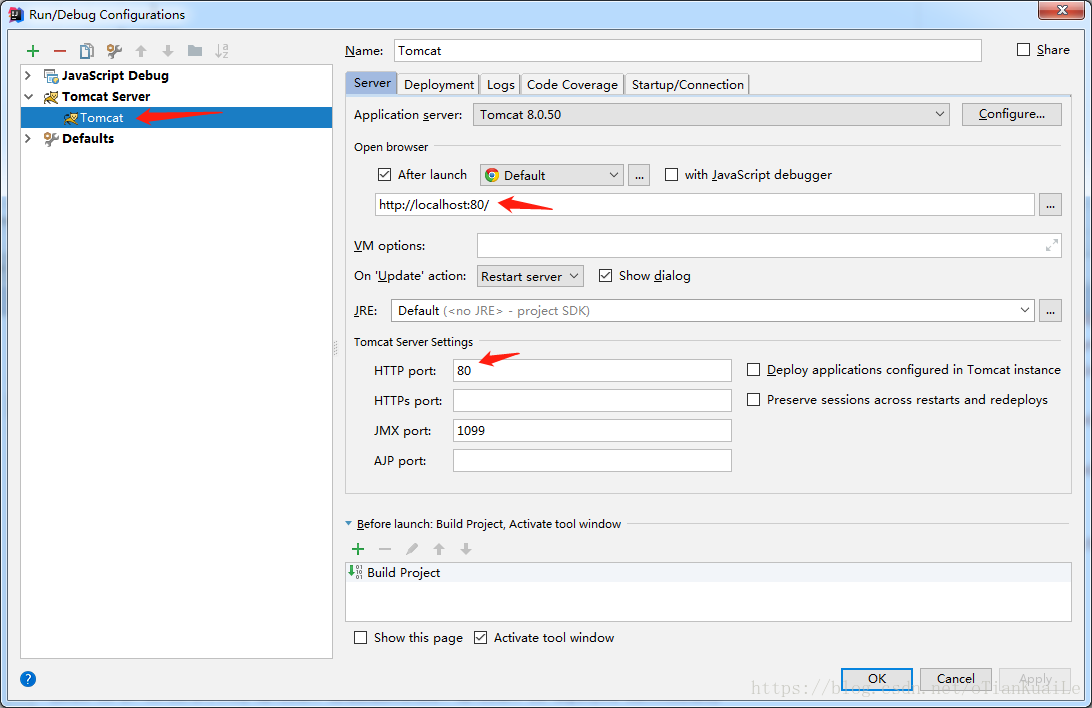
Task: Click the URL field with http://localhost:80/
Action: (x=704, y=205)
